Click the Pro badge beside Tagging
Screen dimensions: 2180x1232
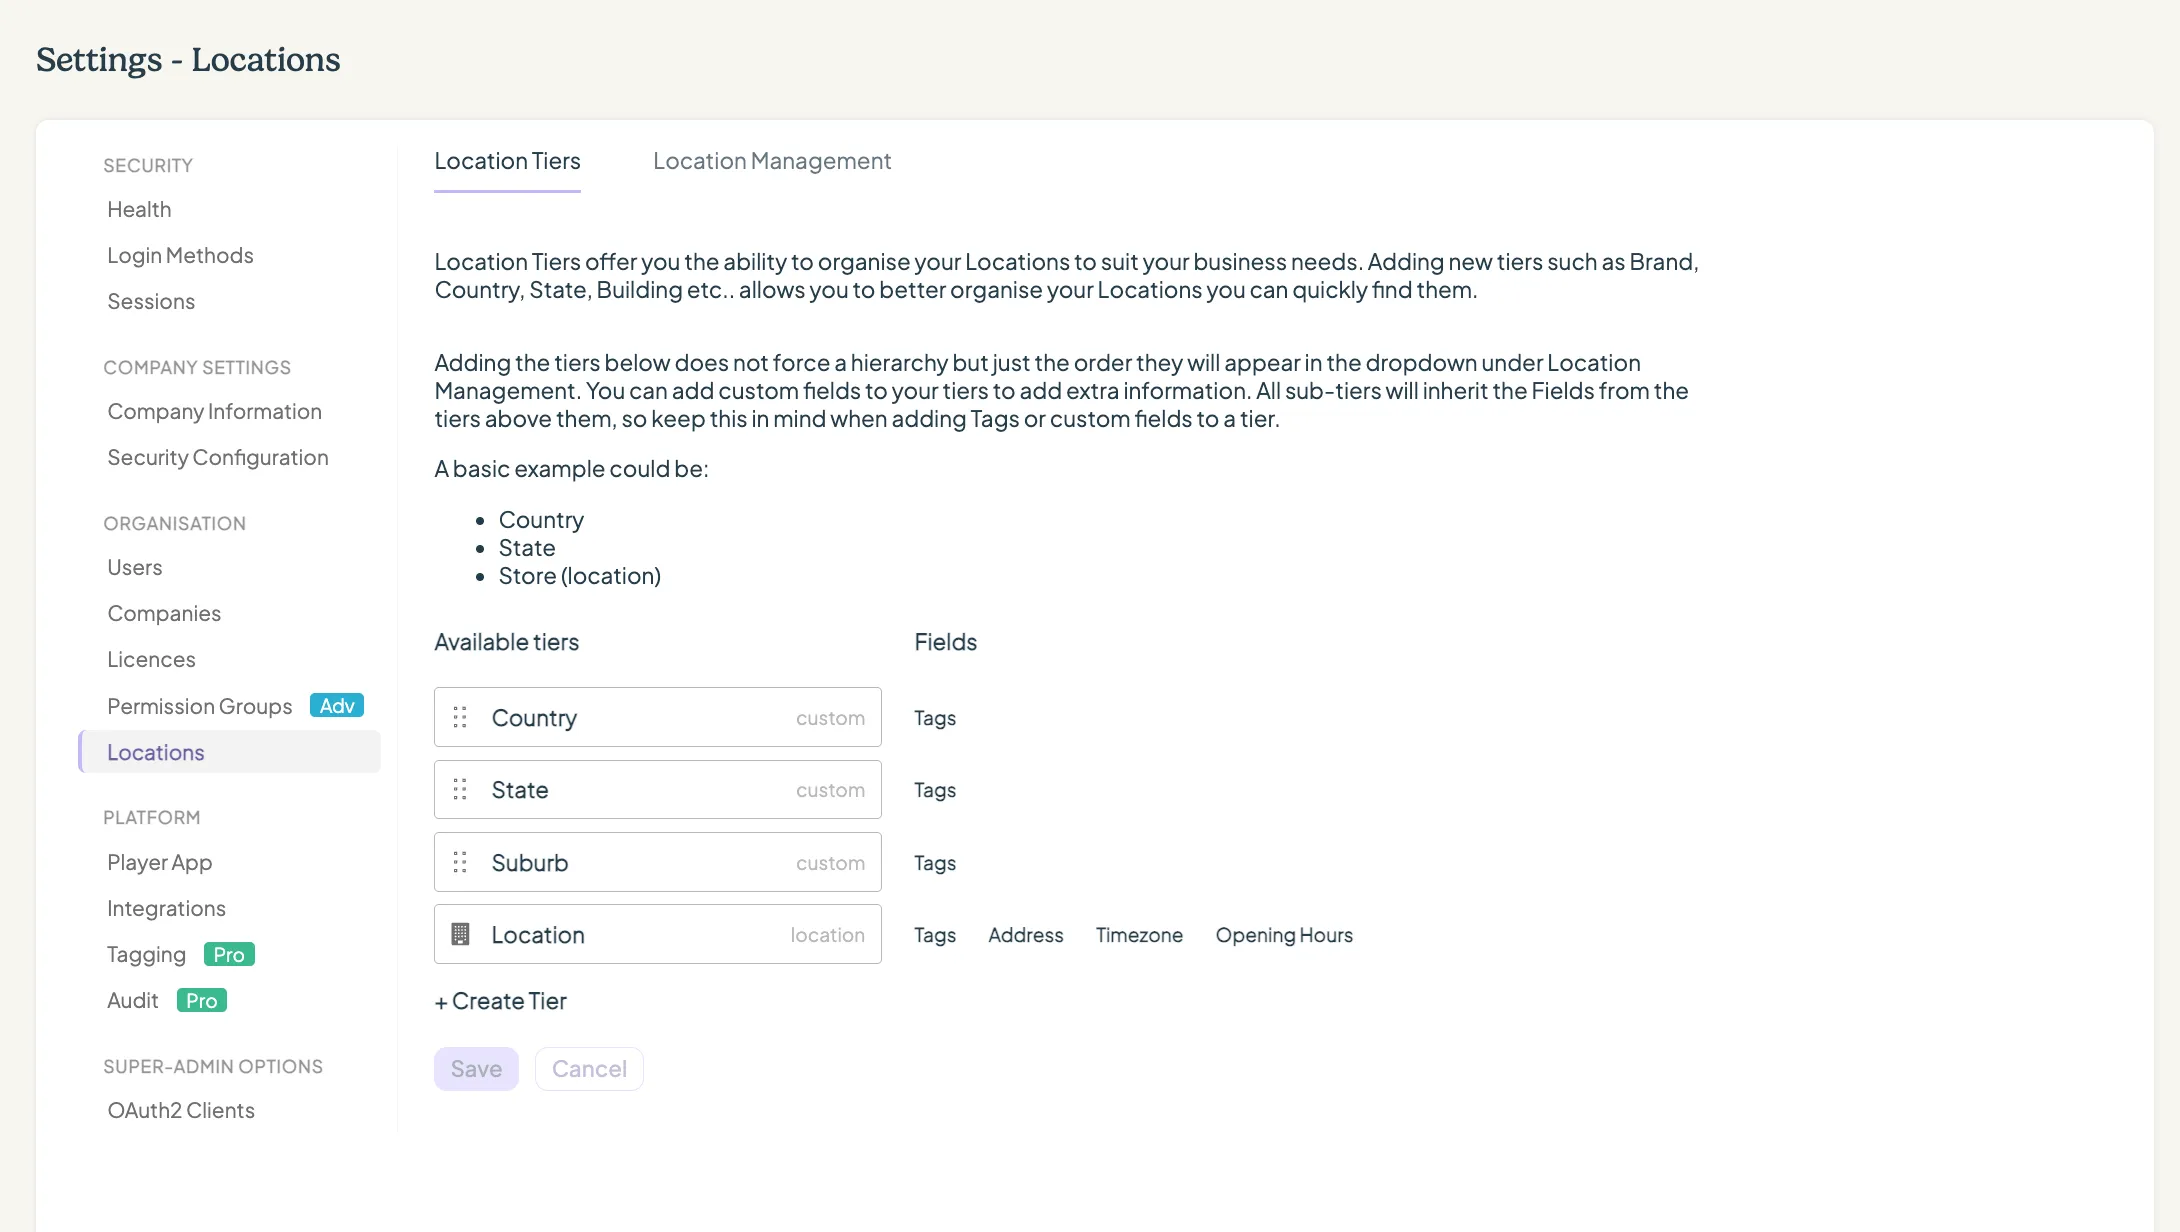(x=229, y=954)
